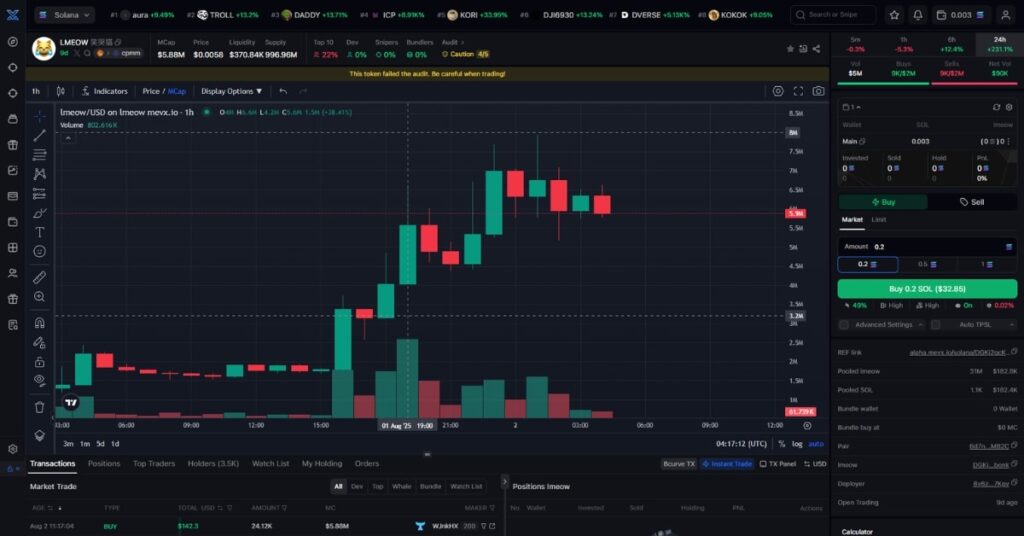This screenshot has height=536, width=1024.
Task: Undo the last chart action
Action: click(283, 91)
